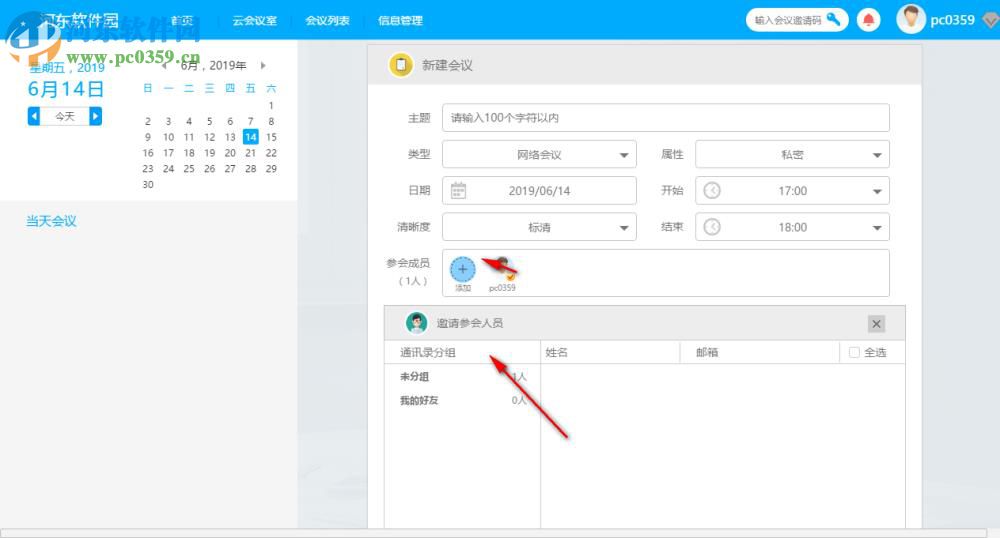This screenshot has width=1000, height=538.
Task: Go to previous day with left arrow
Action: (x=34, y=116)
